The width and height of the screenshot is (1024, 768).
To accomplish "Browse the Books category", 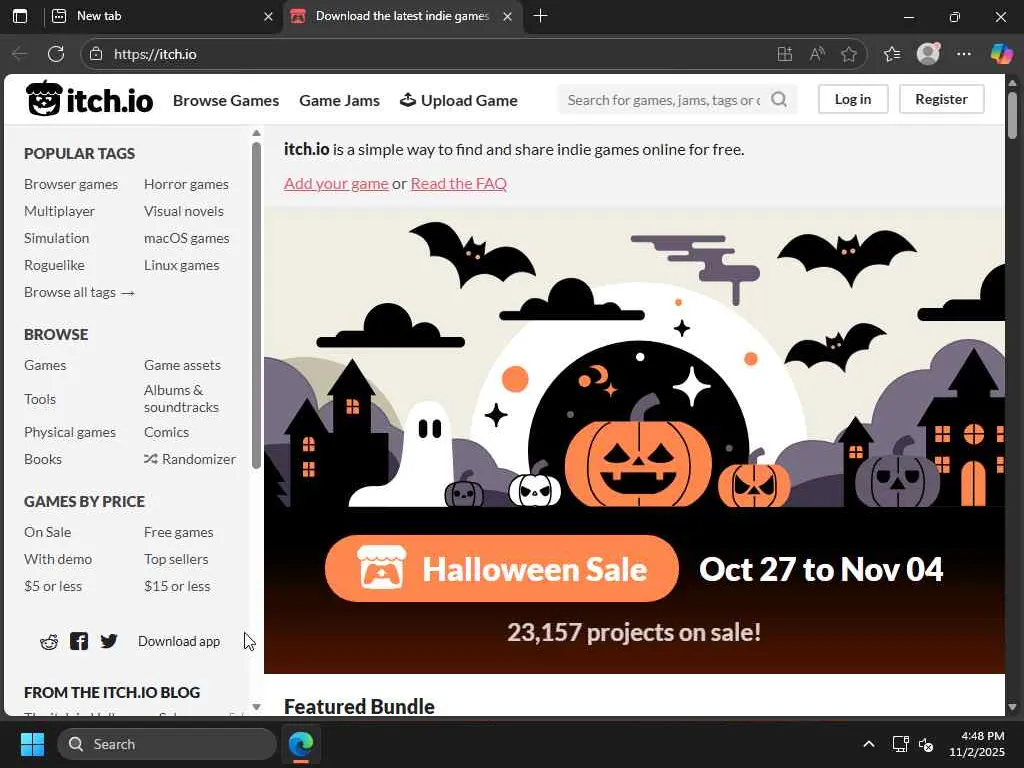I will (43, 459).
